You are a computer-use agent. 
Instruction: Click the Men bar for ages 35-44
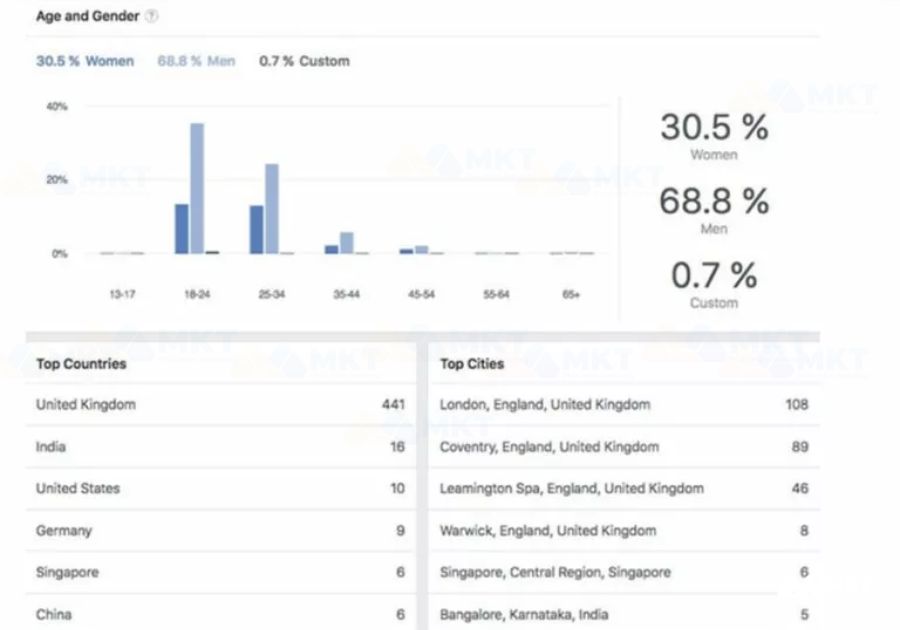pyautogui.click(x=346, y=242)
